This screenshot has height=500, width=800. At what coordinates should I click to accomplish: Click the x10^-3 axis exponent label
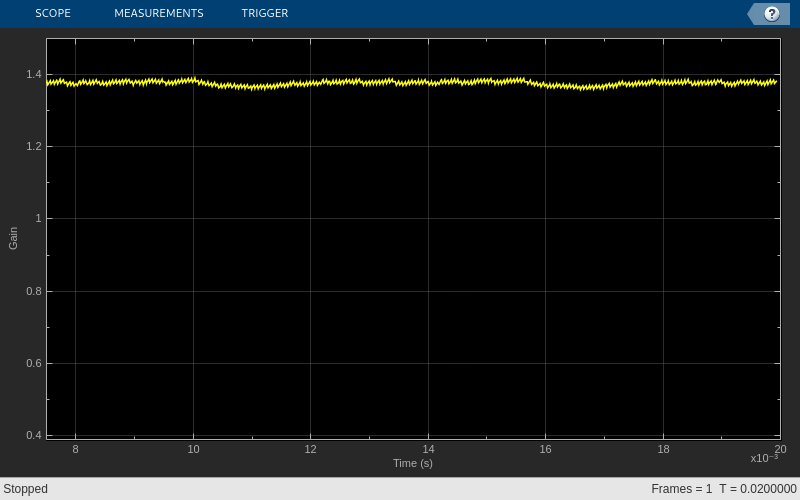tap(764, 458)
